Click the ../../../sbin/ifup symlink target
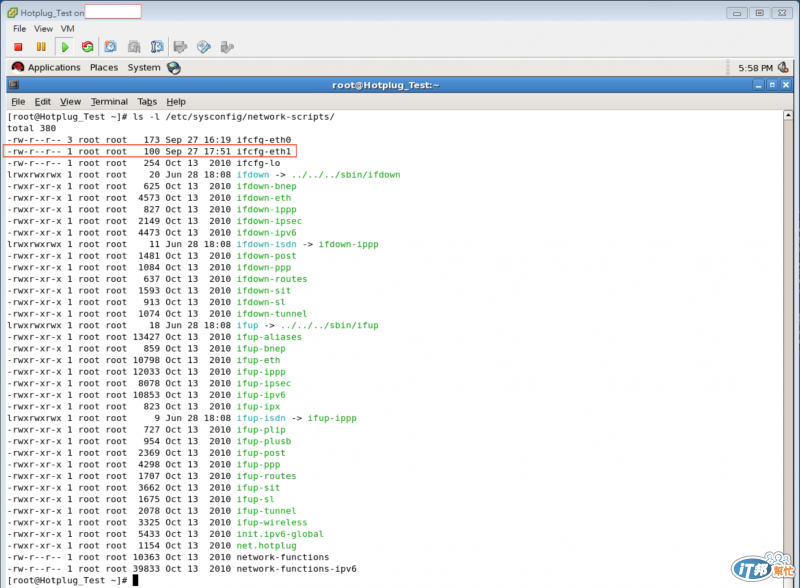Viewport: 800px width, 588px height. coord(330,326)
